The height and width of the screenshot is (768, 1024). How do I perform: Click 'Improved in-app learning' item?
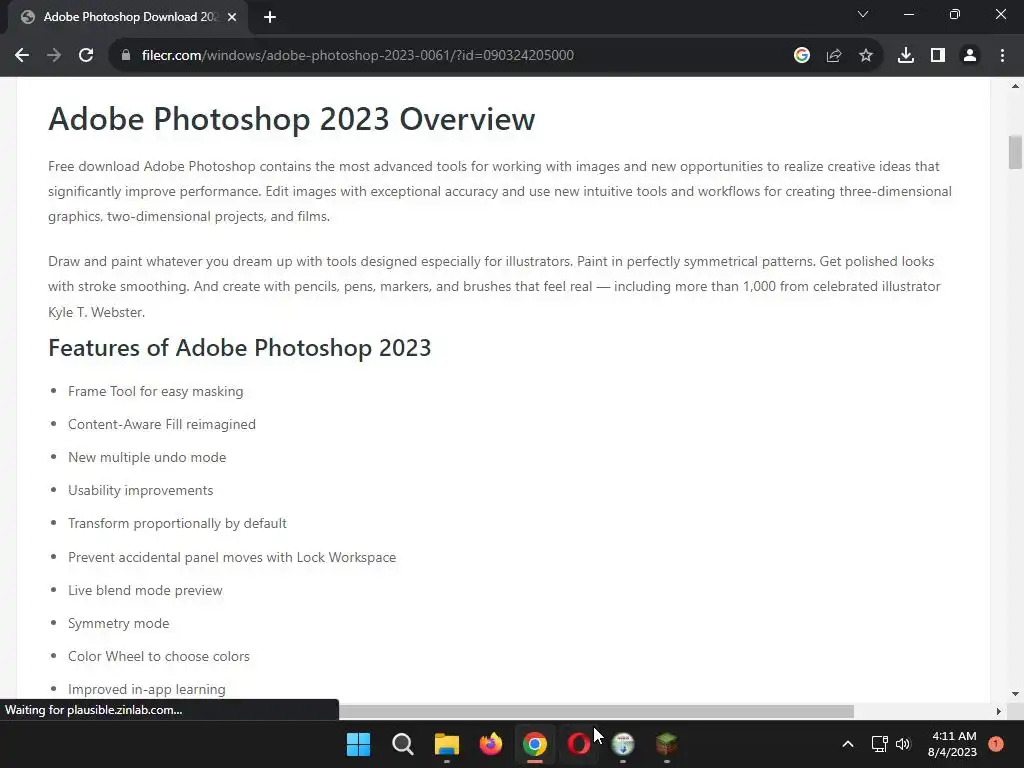point(146,690)
